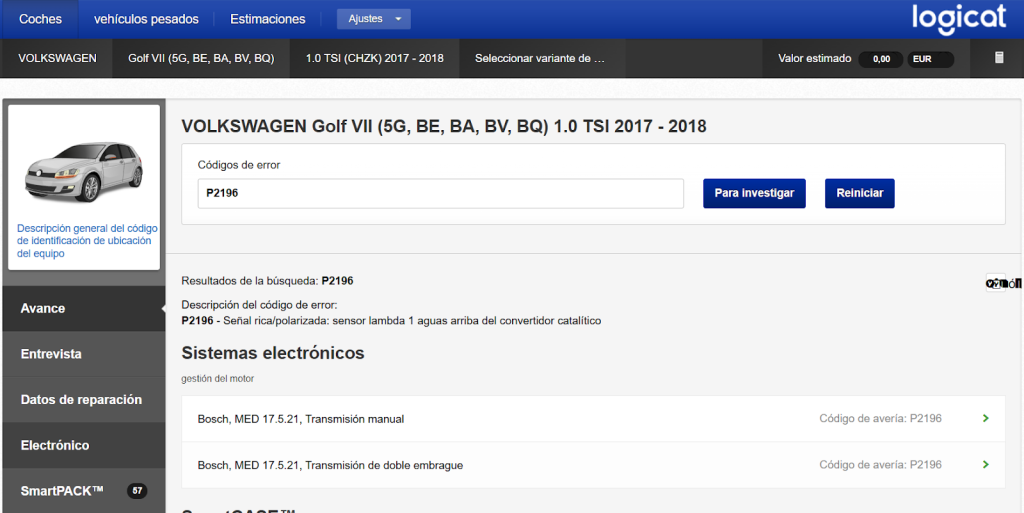
Task: Open SmartPACK sidebar item
Action: click(84, 490)
